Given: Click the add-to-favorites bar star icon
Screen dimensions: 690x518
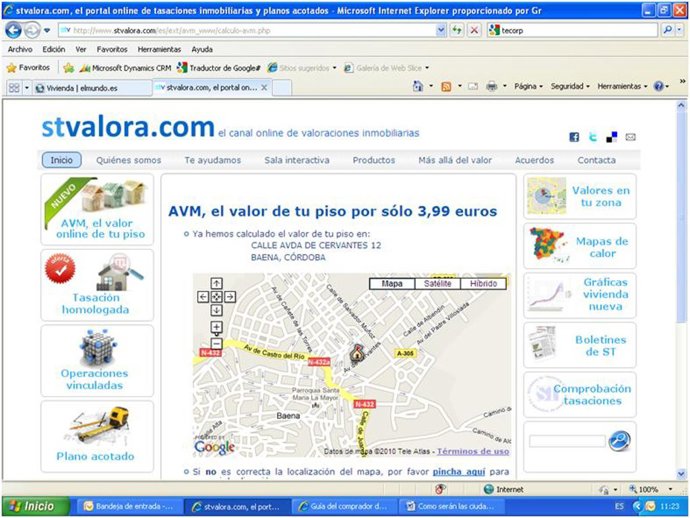Looking at the screenshot, I should click(69, 68).
